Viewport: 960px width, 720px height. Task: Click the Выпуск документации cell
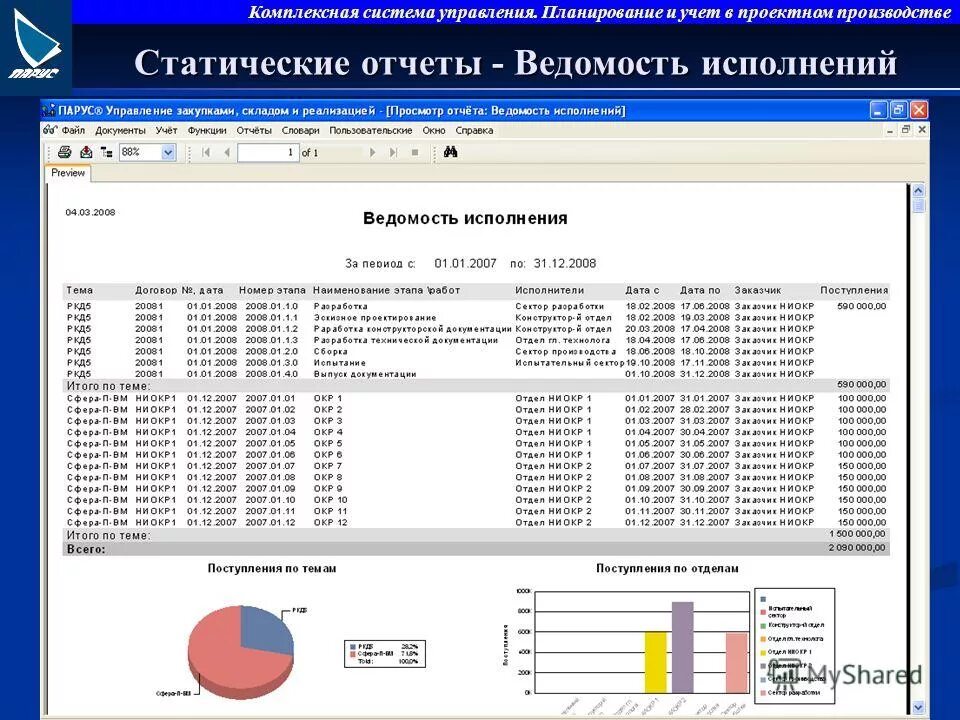coord(365,374)
